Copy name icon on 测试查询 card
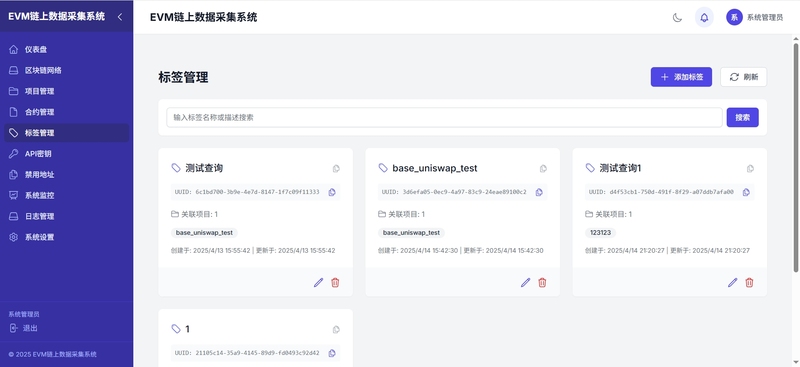 pos(336,168)
